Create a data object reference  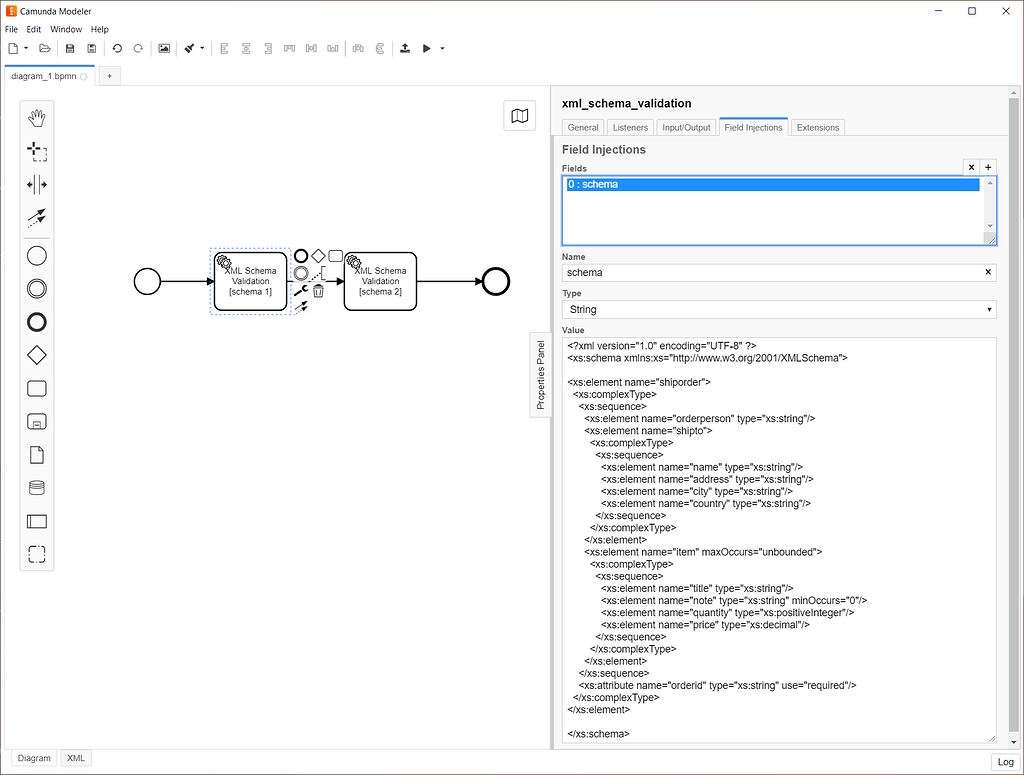pos(37,455)
